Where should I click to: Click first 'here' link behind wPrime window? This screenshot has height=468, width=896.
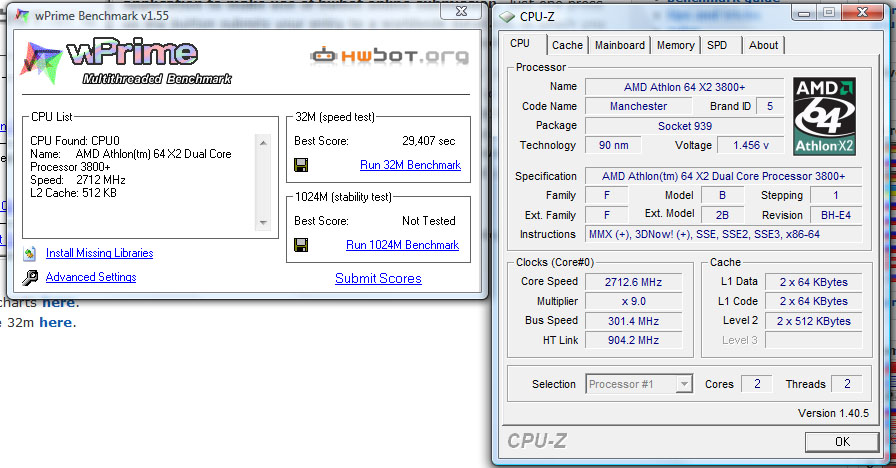coord(59,303)
